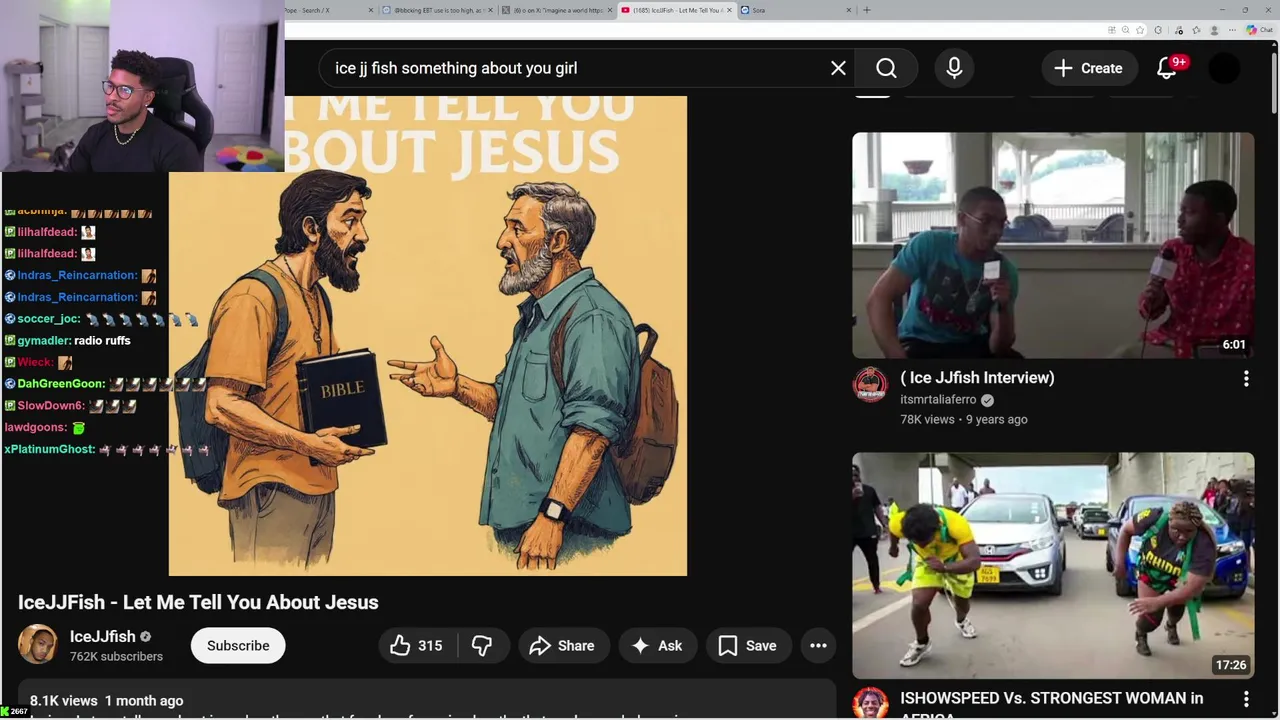Image resolution: width=1280 pixels, height=720 pixels.
Task: Open the ( Ice JJfish Interview) title
Action: point(977,378)
